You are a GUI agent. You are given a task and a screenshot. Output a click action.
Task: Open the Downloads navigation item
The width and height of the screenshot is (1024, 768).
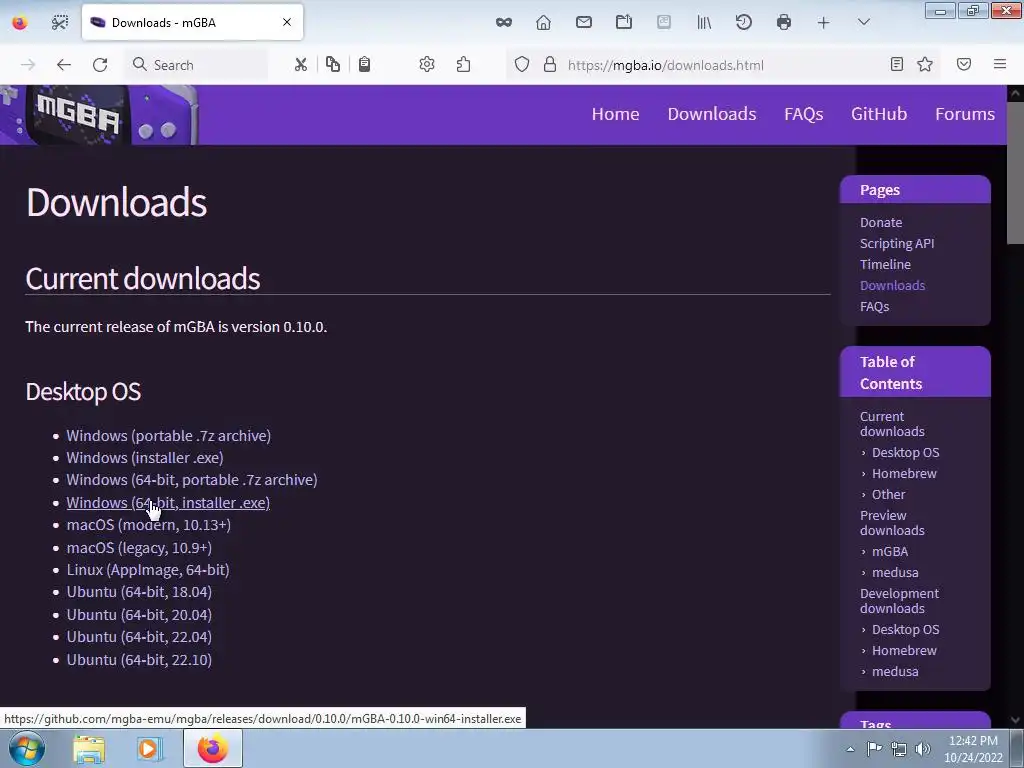click(712, 114)
